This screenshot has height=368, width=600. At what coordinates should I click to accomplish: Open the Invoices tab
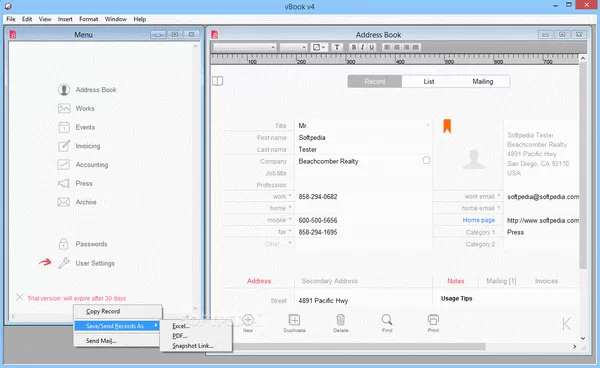click(546, 281)
